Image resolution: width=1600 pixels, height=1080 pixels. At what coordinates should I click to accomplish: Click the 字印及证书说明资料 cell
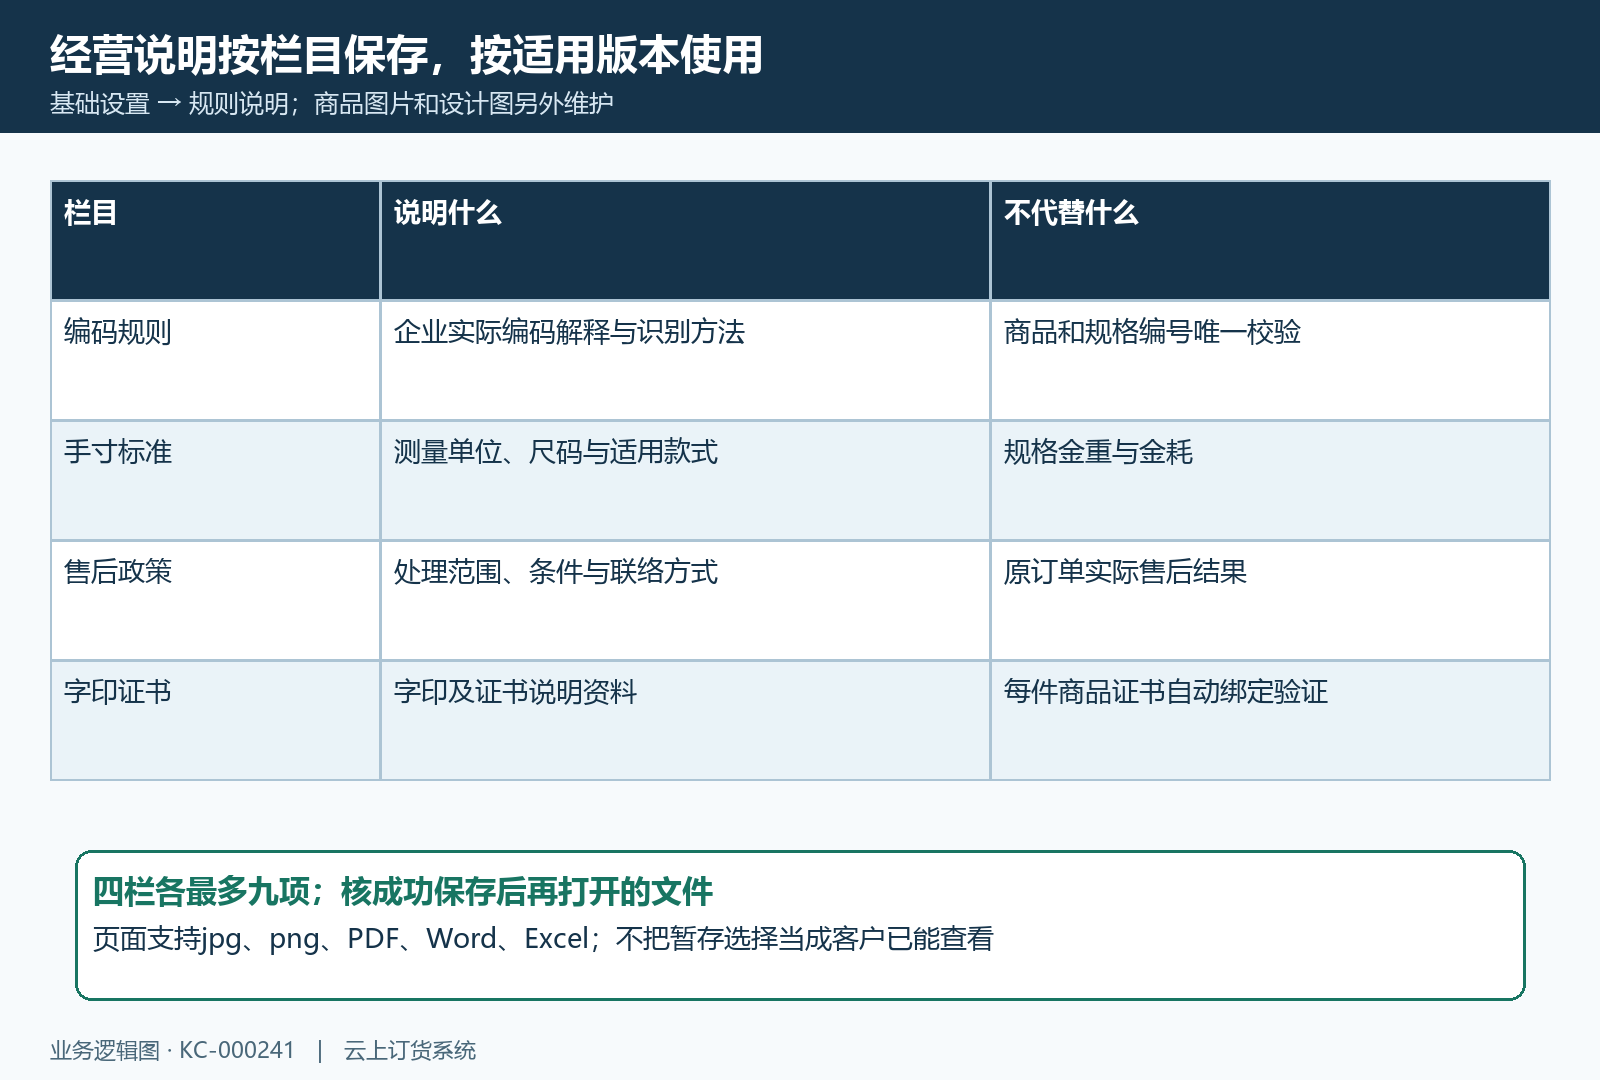685,721
